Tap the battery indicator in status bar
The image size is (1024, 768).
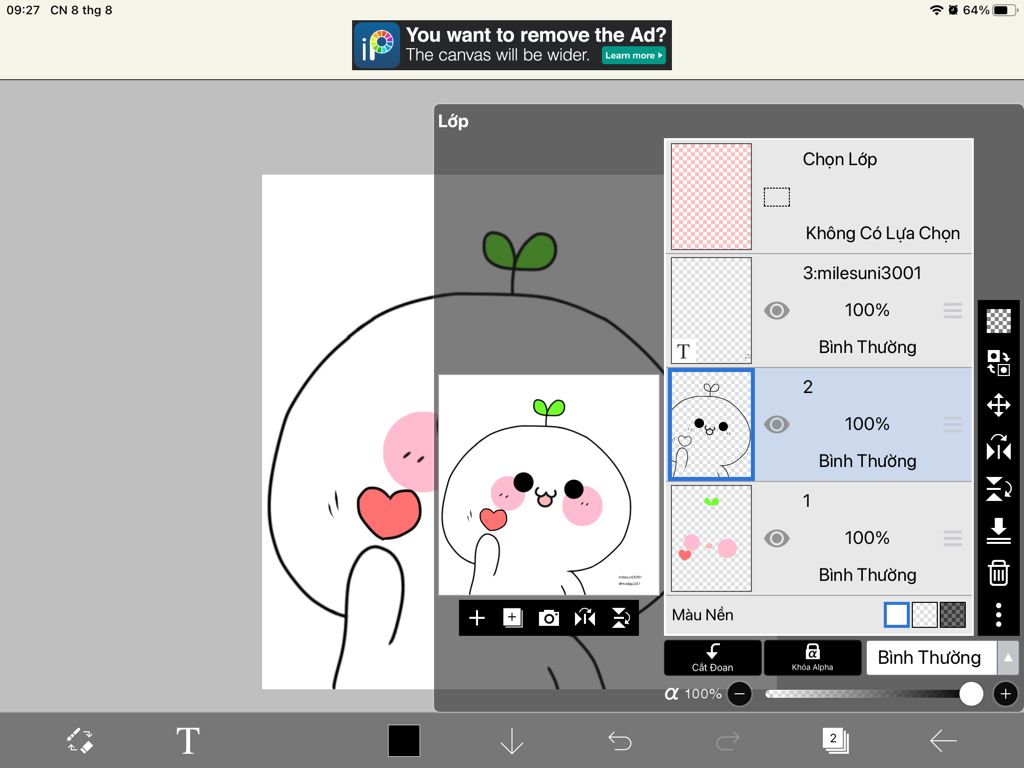point(1004,10)
